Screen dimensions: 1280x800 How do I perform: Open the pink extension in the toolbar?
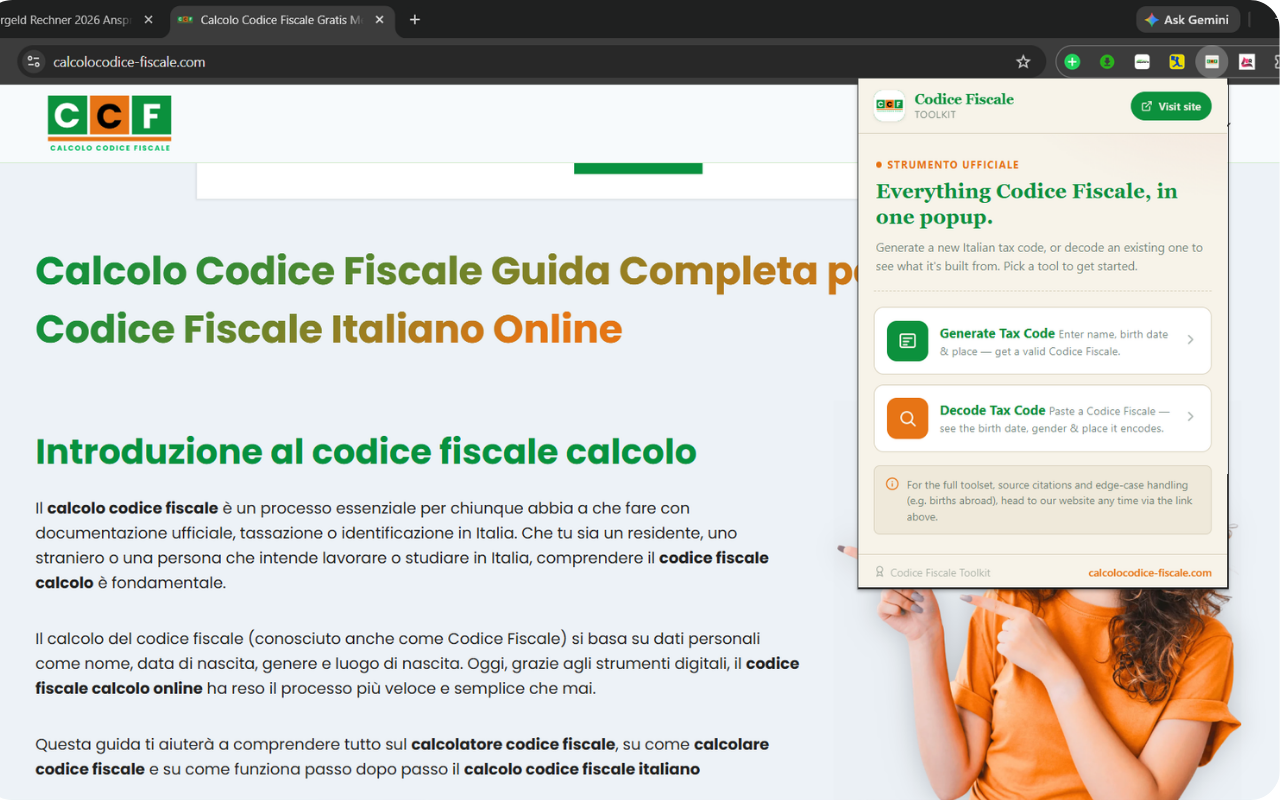pos(1247,62)
